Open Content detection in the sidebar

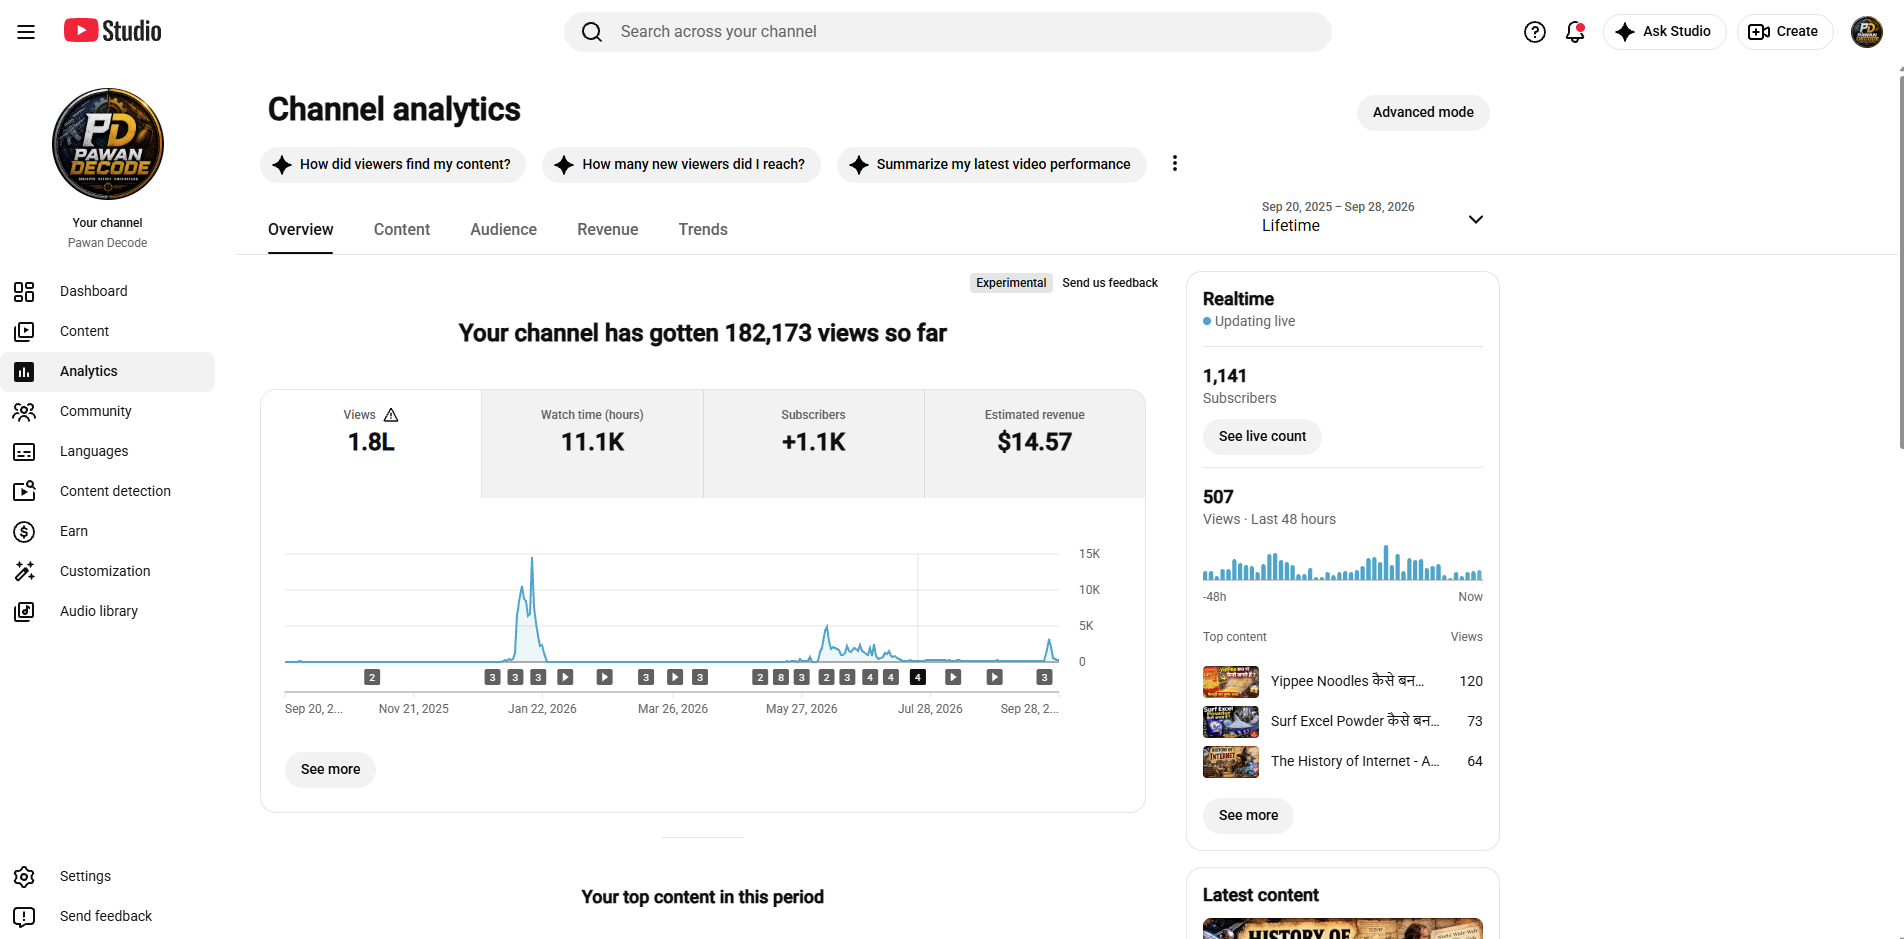click(108, 491)
